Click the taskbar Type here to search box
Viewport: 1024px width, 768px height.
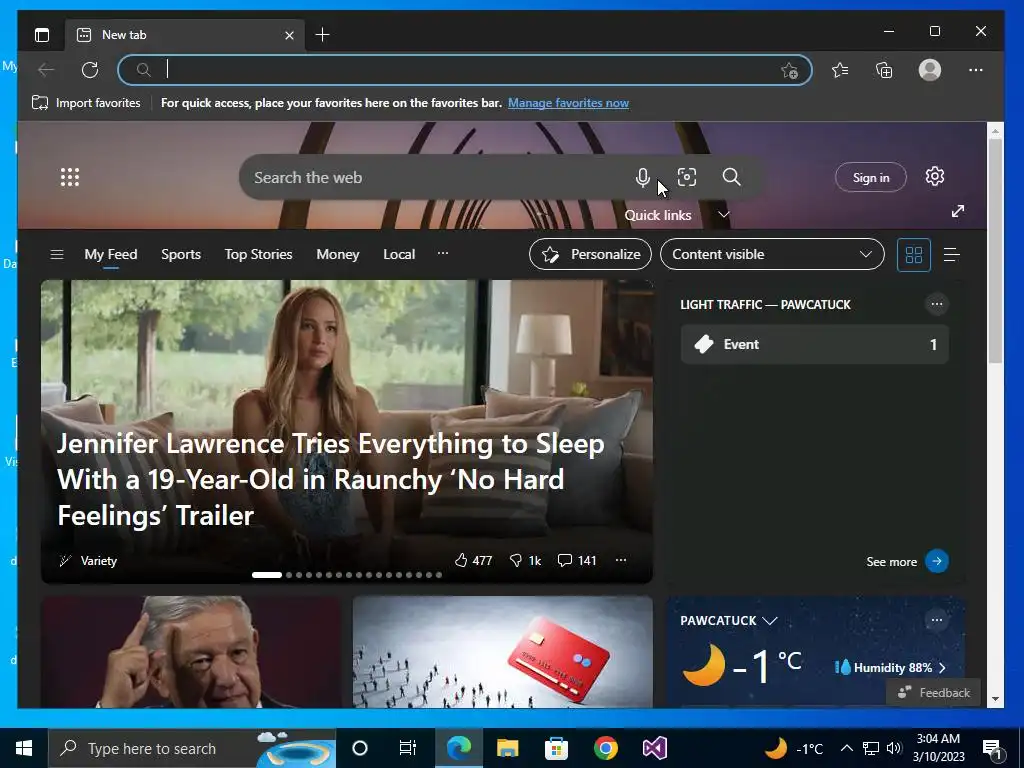pyautogui.click(x=192, y=748)
